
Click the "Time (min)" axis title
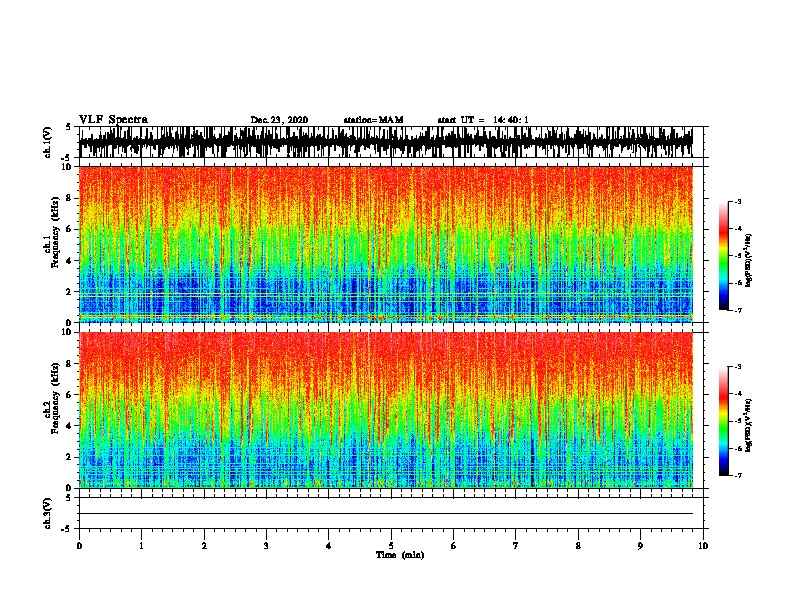[400, 555]
